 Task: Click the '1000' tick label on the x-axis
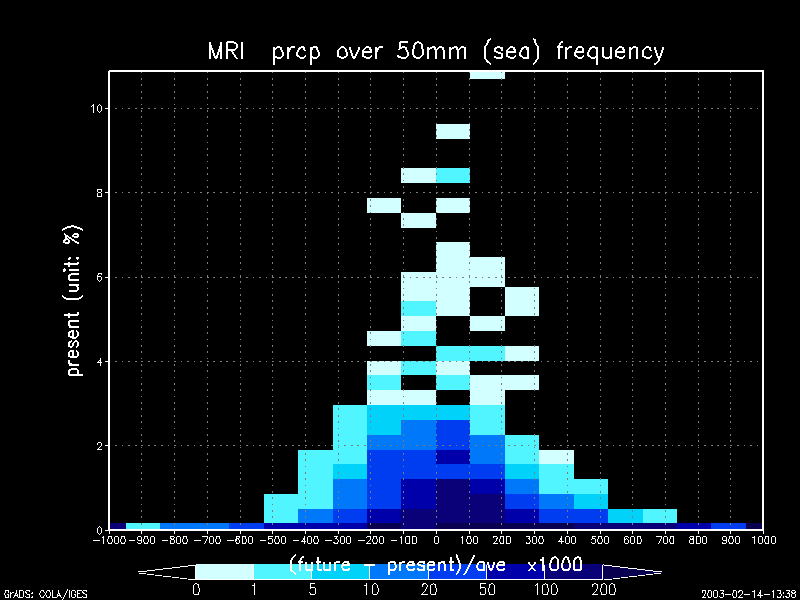(763, 541)
